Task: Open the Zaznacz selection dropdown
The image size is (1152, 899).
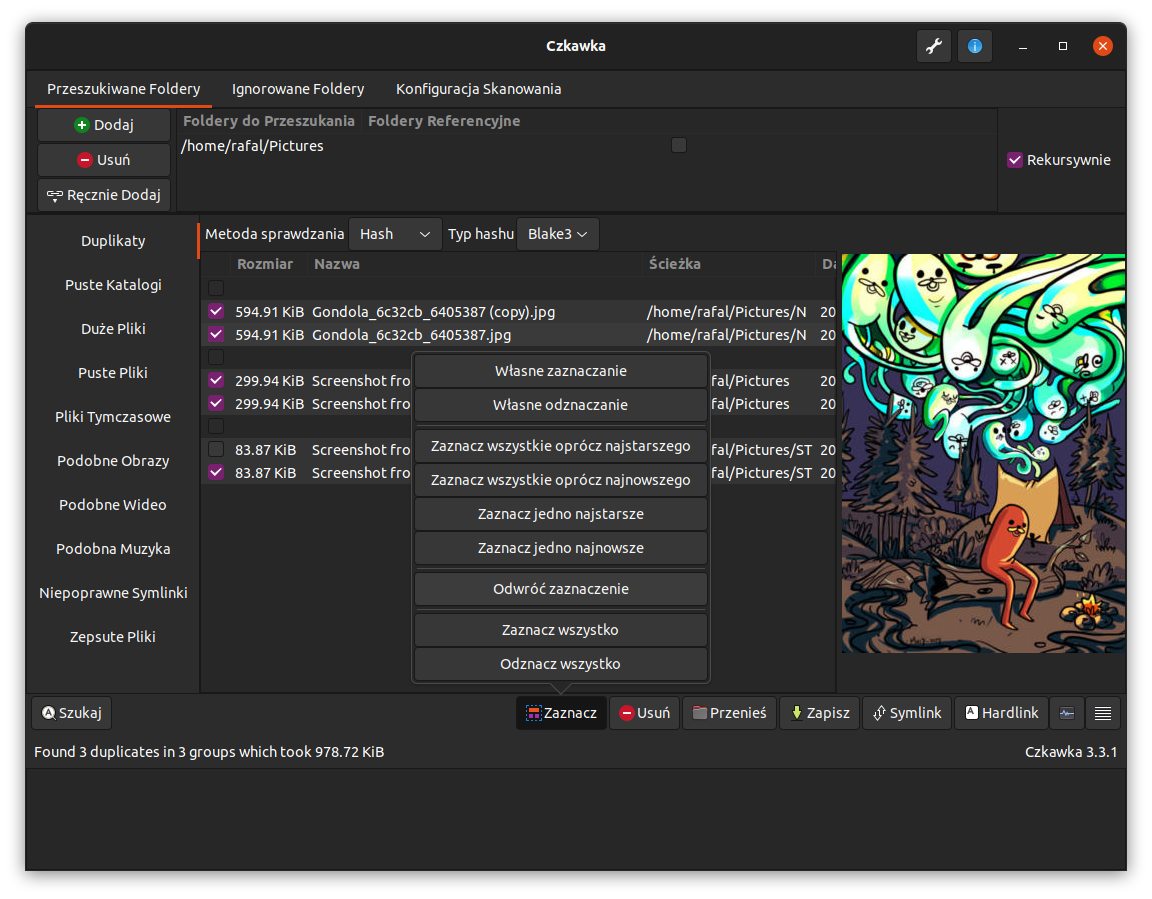Action: 561,713
